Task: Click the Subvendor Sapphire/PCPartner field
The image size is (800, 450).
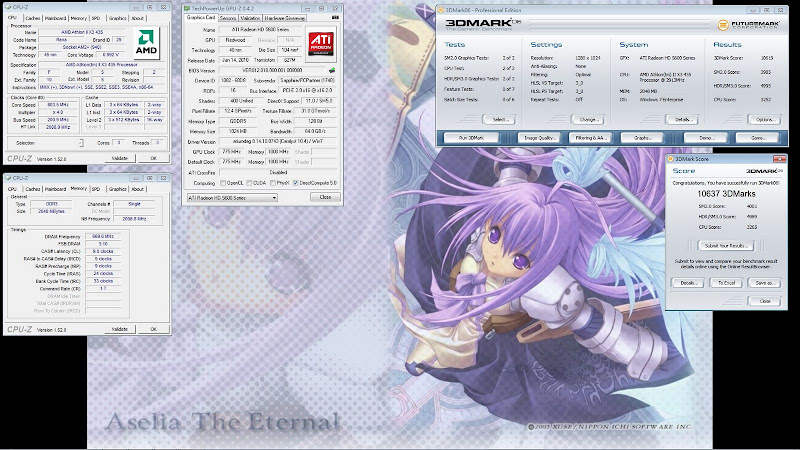Action: pos(308,81)
